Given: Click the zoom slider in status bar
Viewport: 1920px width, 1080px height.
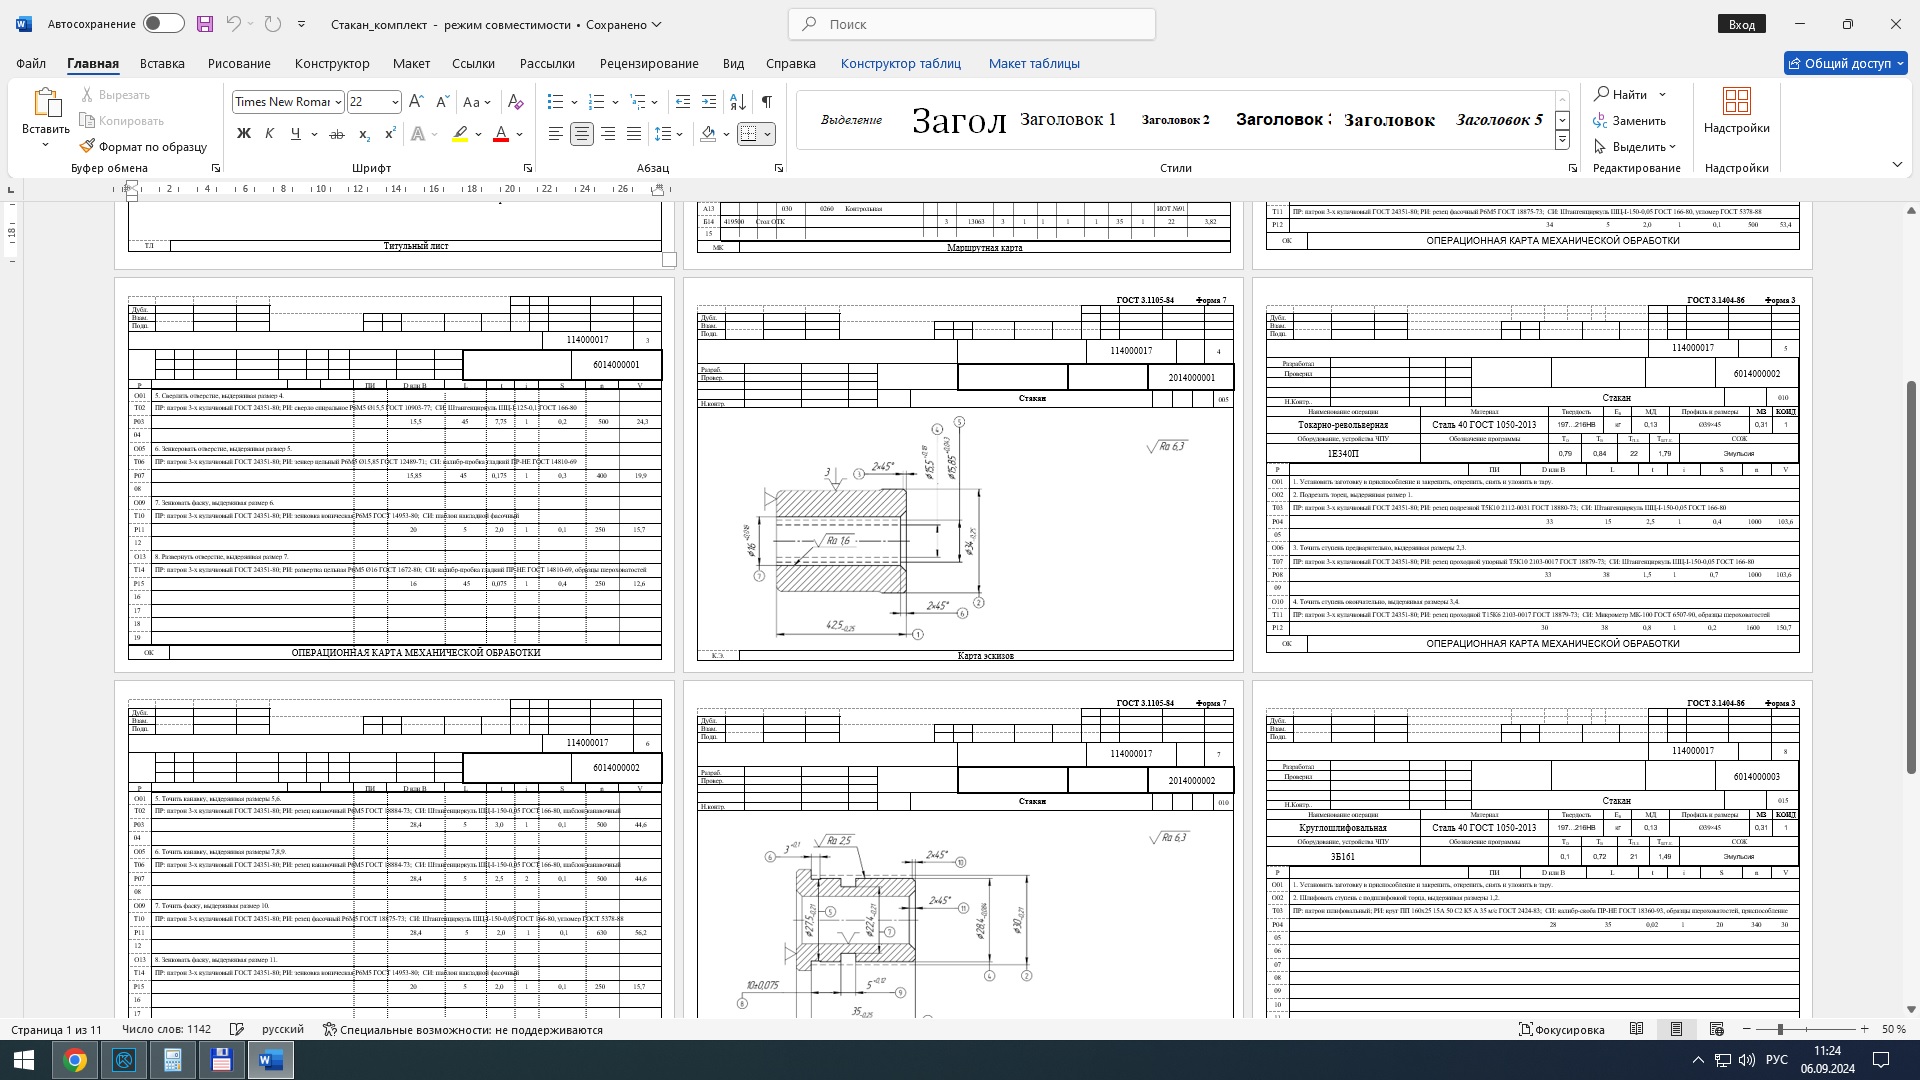Looking at the screenshot, I should coord(1780,1029).
